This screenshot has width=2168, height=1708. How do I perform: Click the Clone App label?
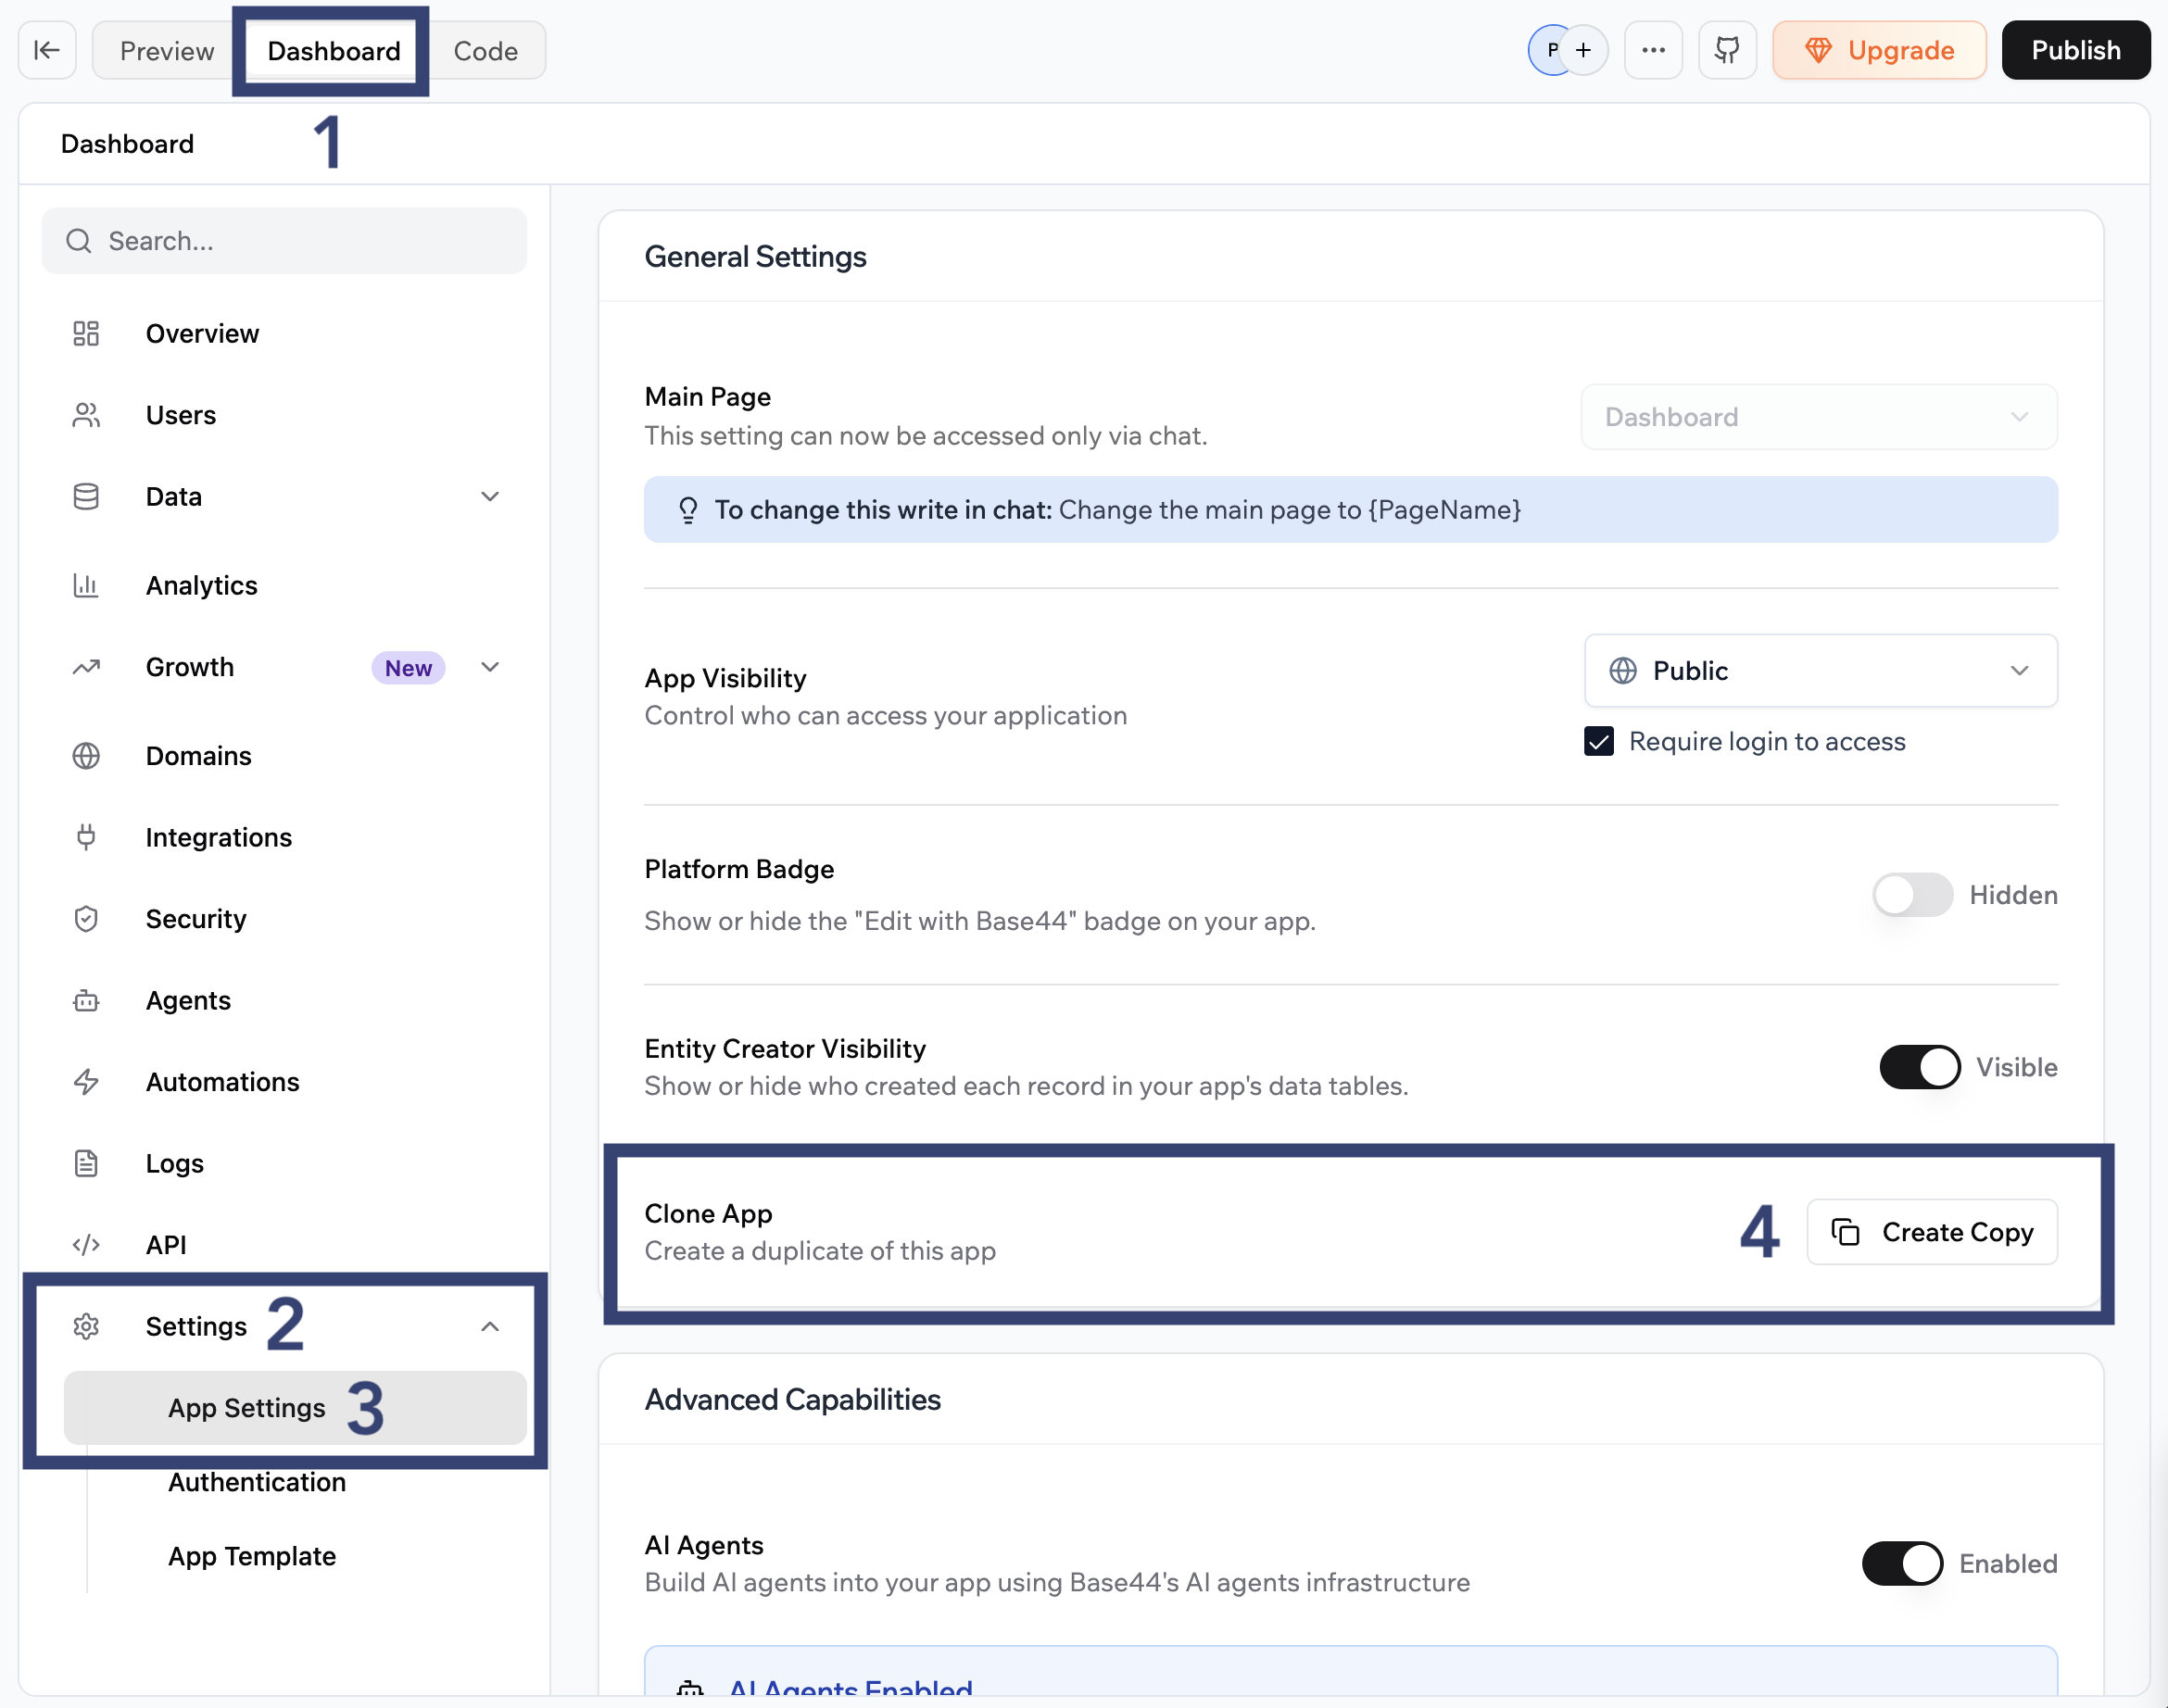(x=709, y=1213)
